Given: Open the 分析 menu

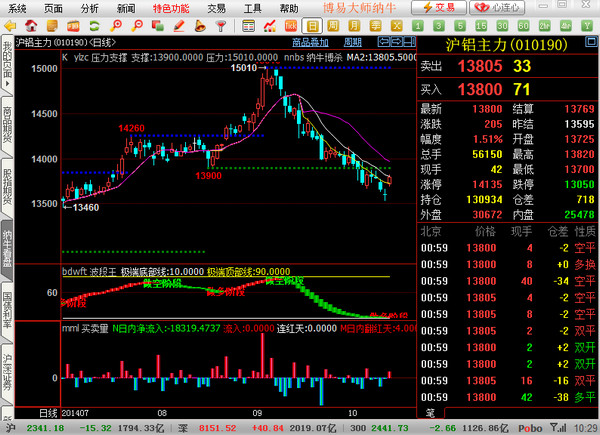Looking at the screenshot, I should (90, 8).
